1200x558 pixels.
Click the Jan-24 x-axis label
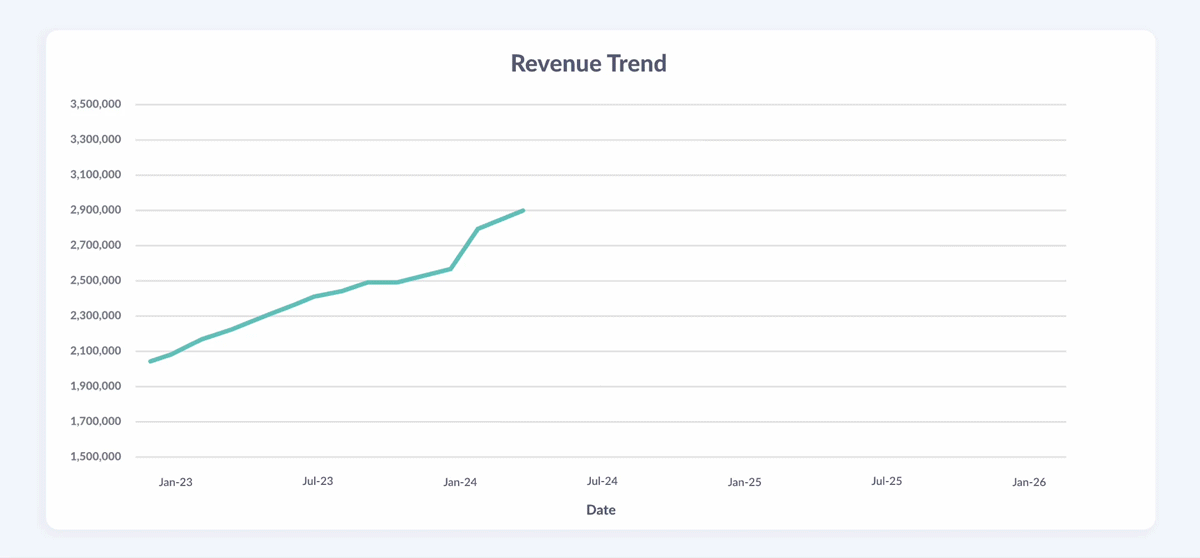coord(460,482)
